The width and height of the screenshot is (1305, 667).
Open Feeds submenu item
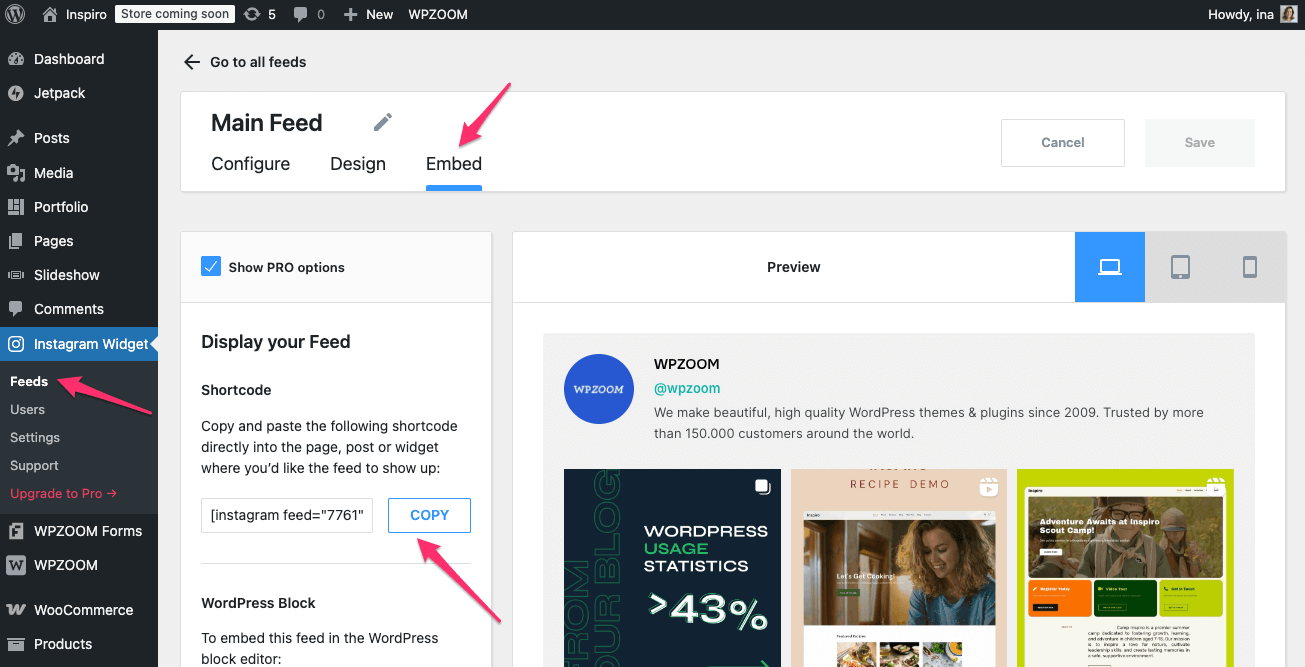(29, 381)
